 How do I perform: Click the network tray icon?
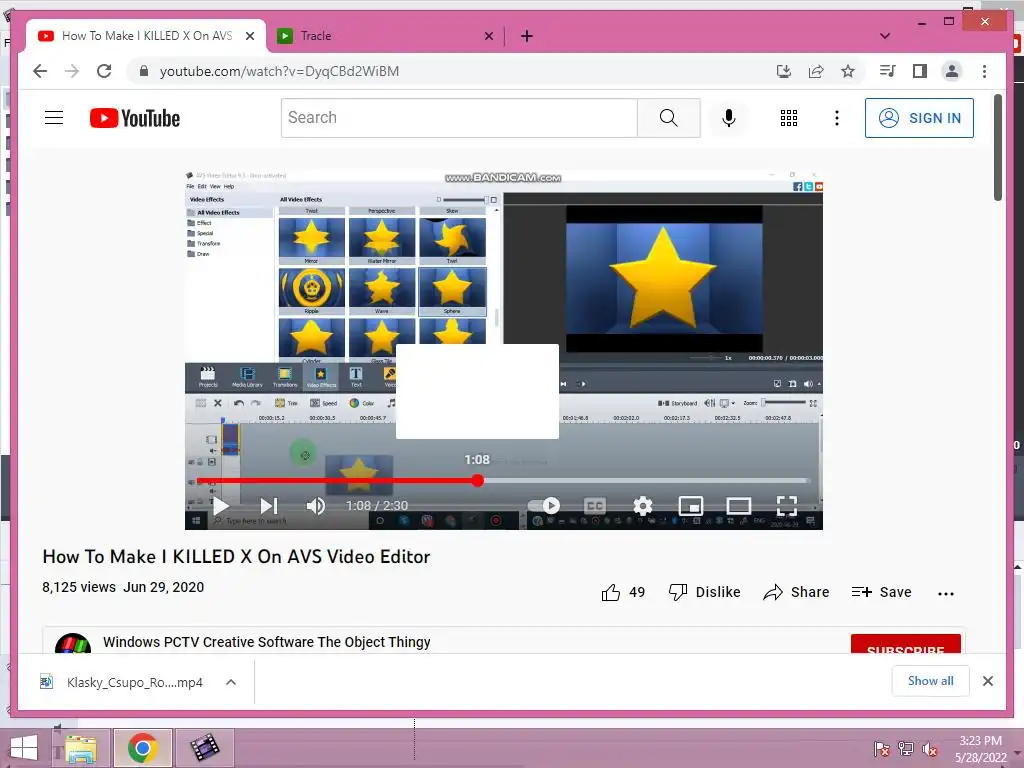(x=906, y=750)
